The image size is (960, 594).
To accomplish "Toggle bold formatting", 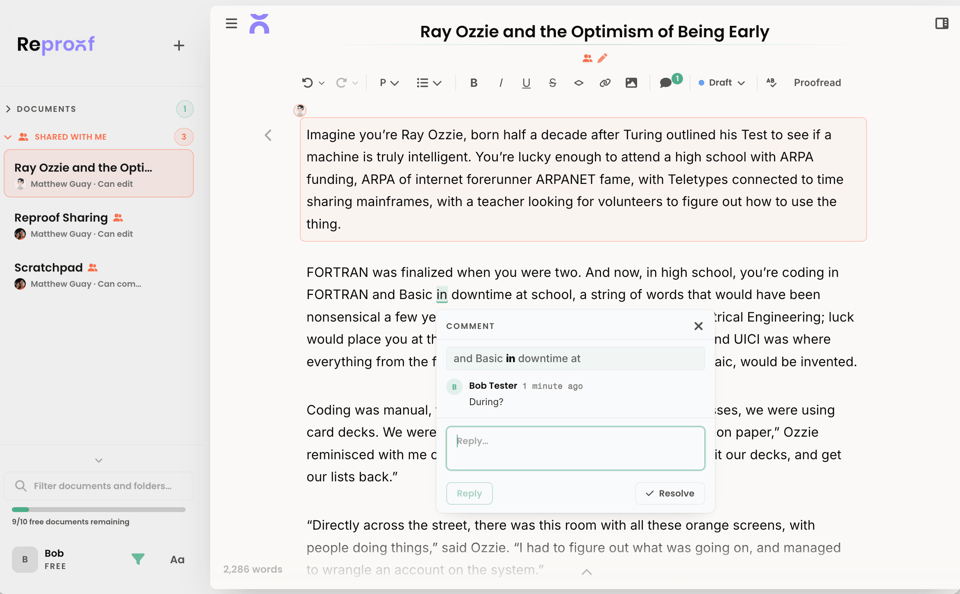I will [473, 83].
